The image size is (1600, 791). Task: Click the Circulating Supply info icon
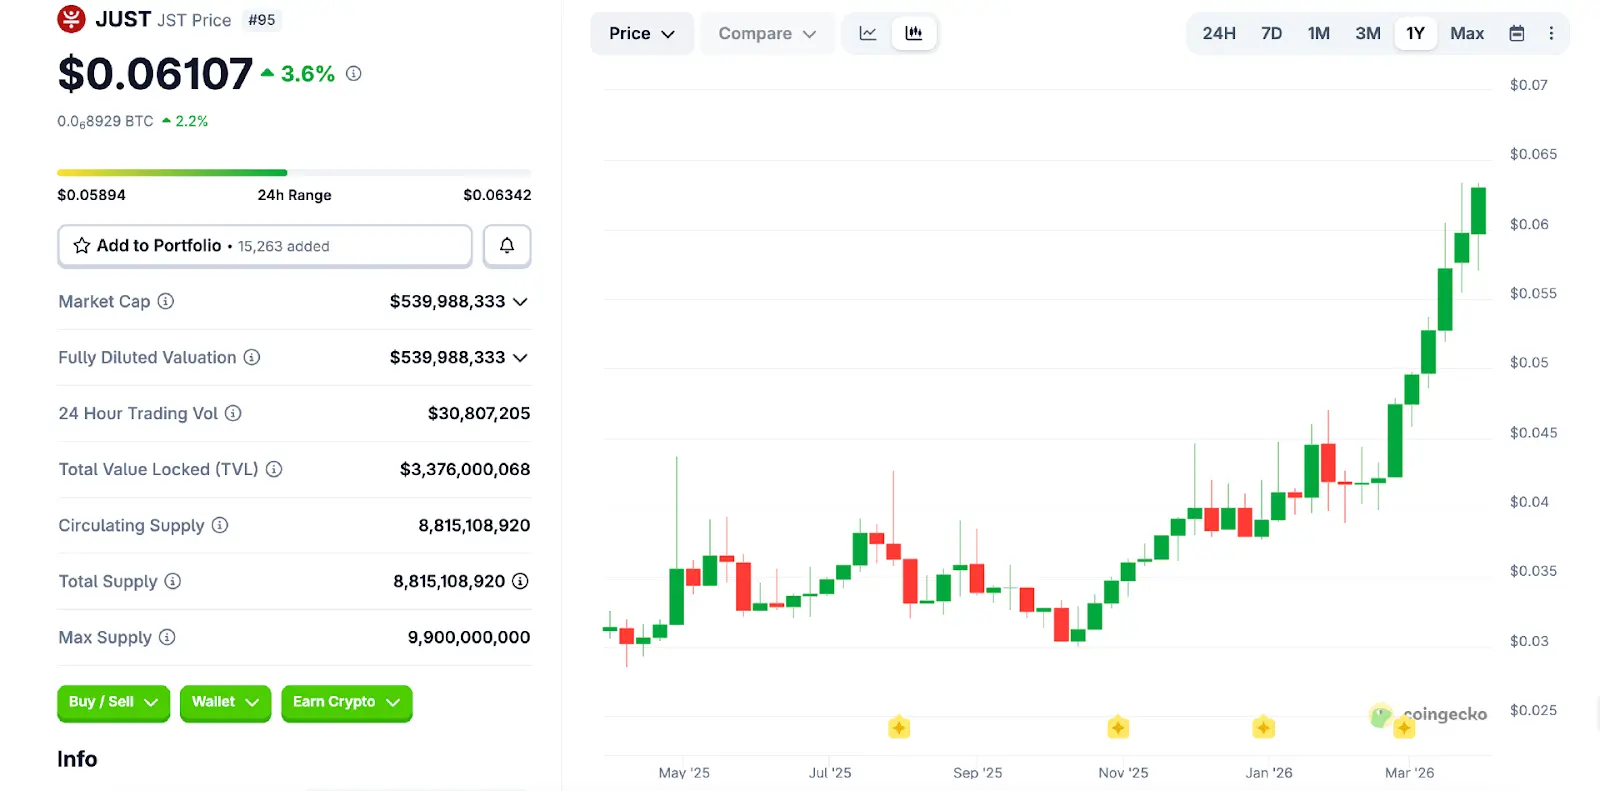[220, 525]
